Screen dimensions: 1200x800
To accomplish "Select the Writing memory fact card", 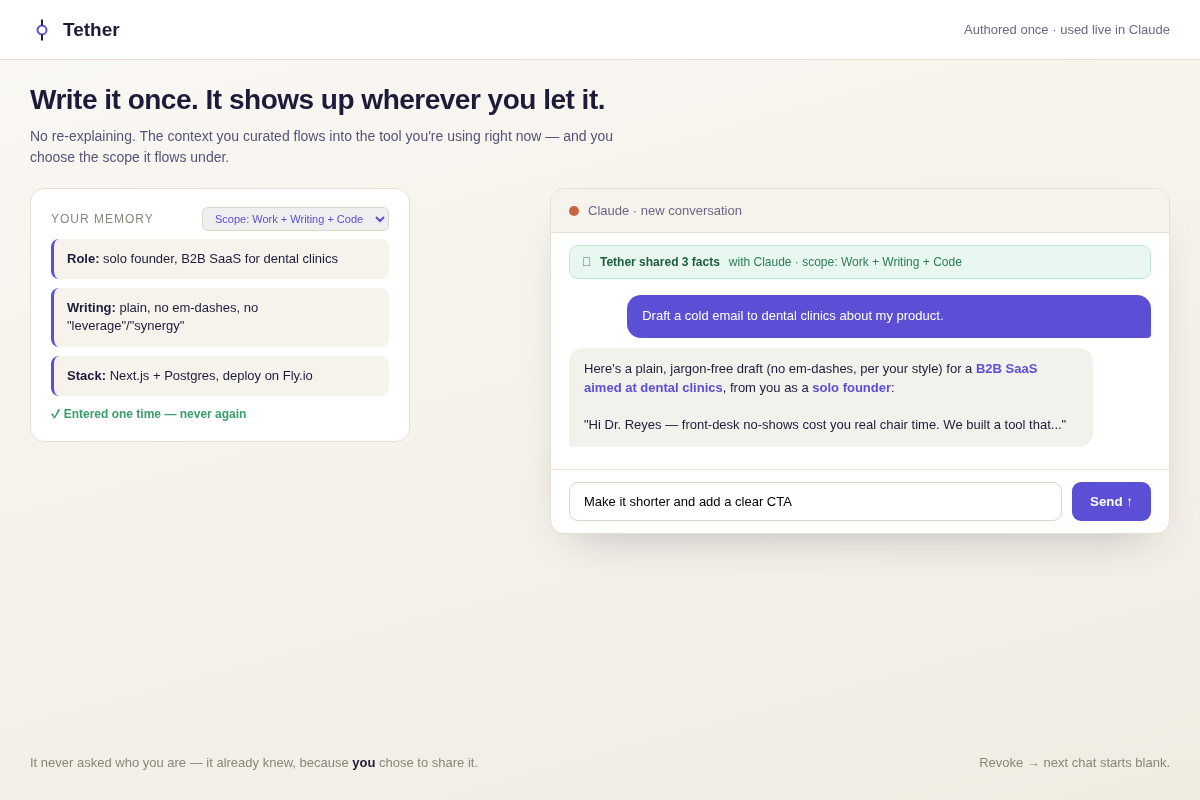I will click(x=220, y=317).
